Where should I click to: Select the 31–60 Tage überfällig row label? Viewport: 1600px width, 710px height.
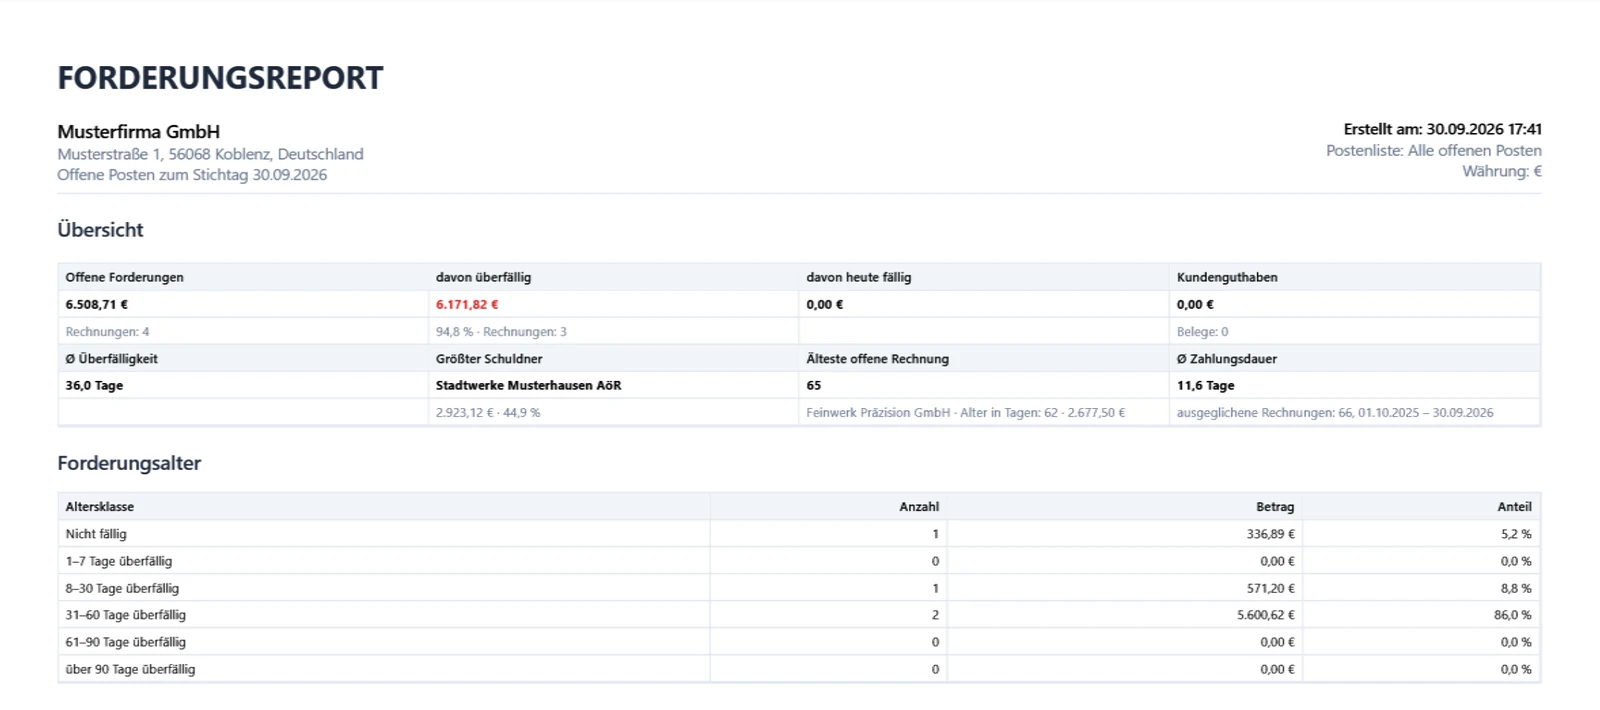tap(126, 615)
